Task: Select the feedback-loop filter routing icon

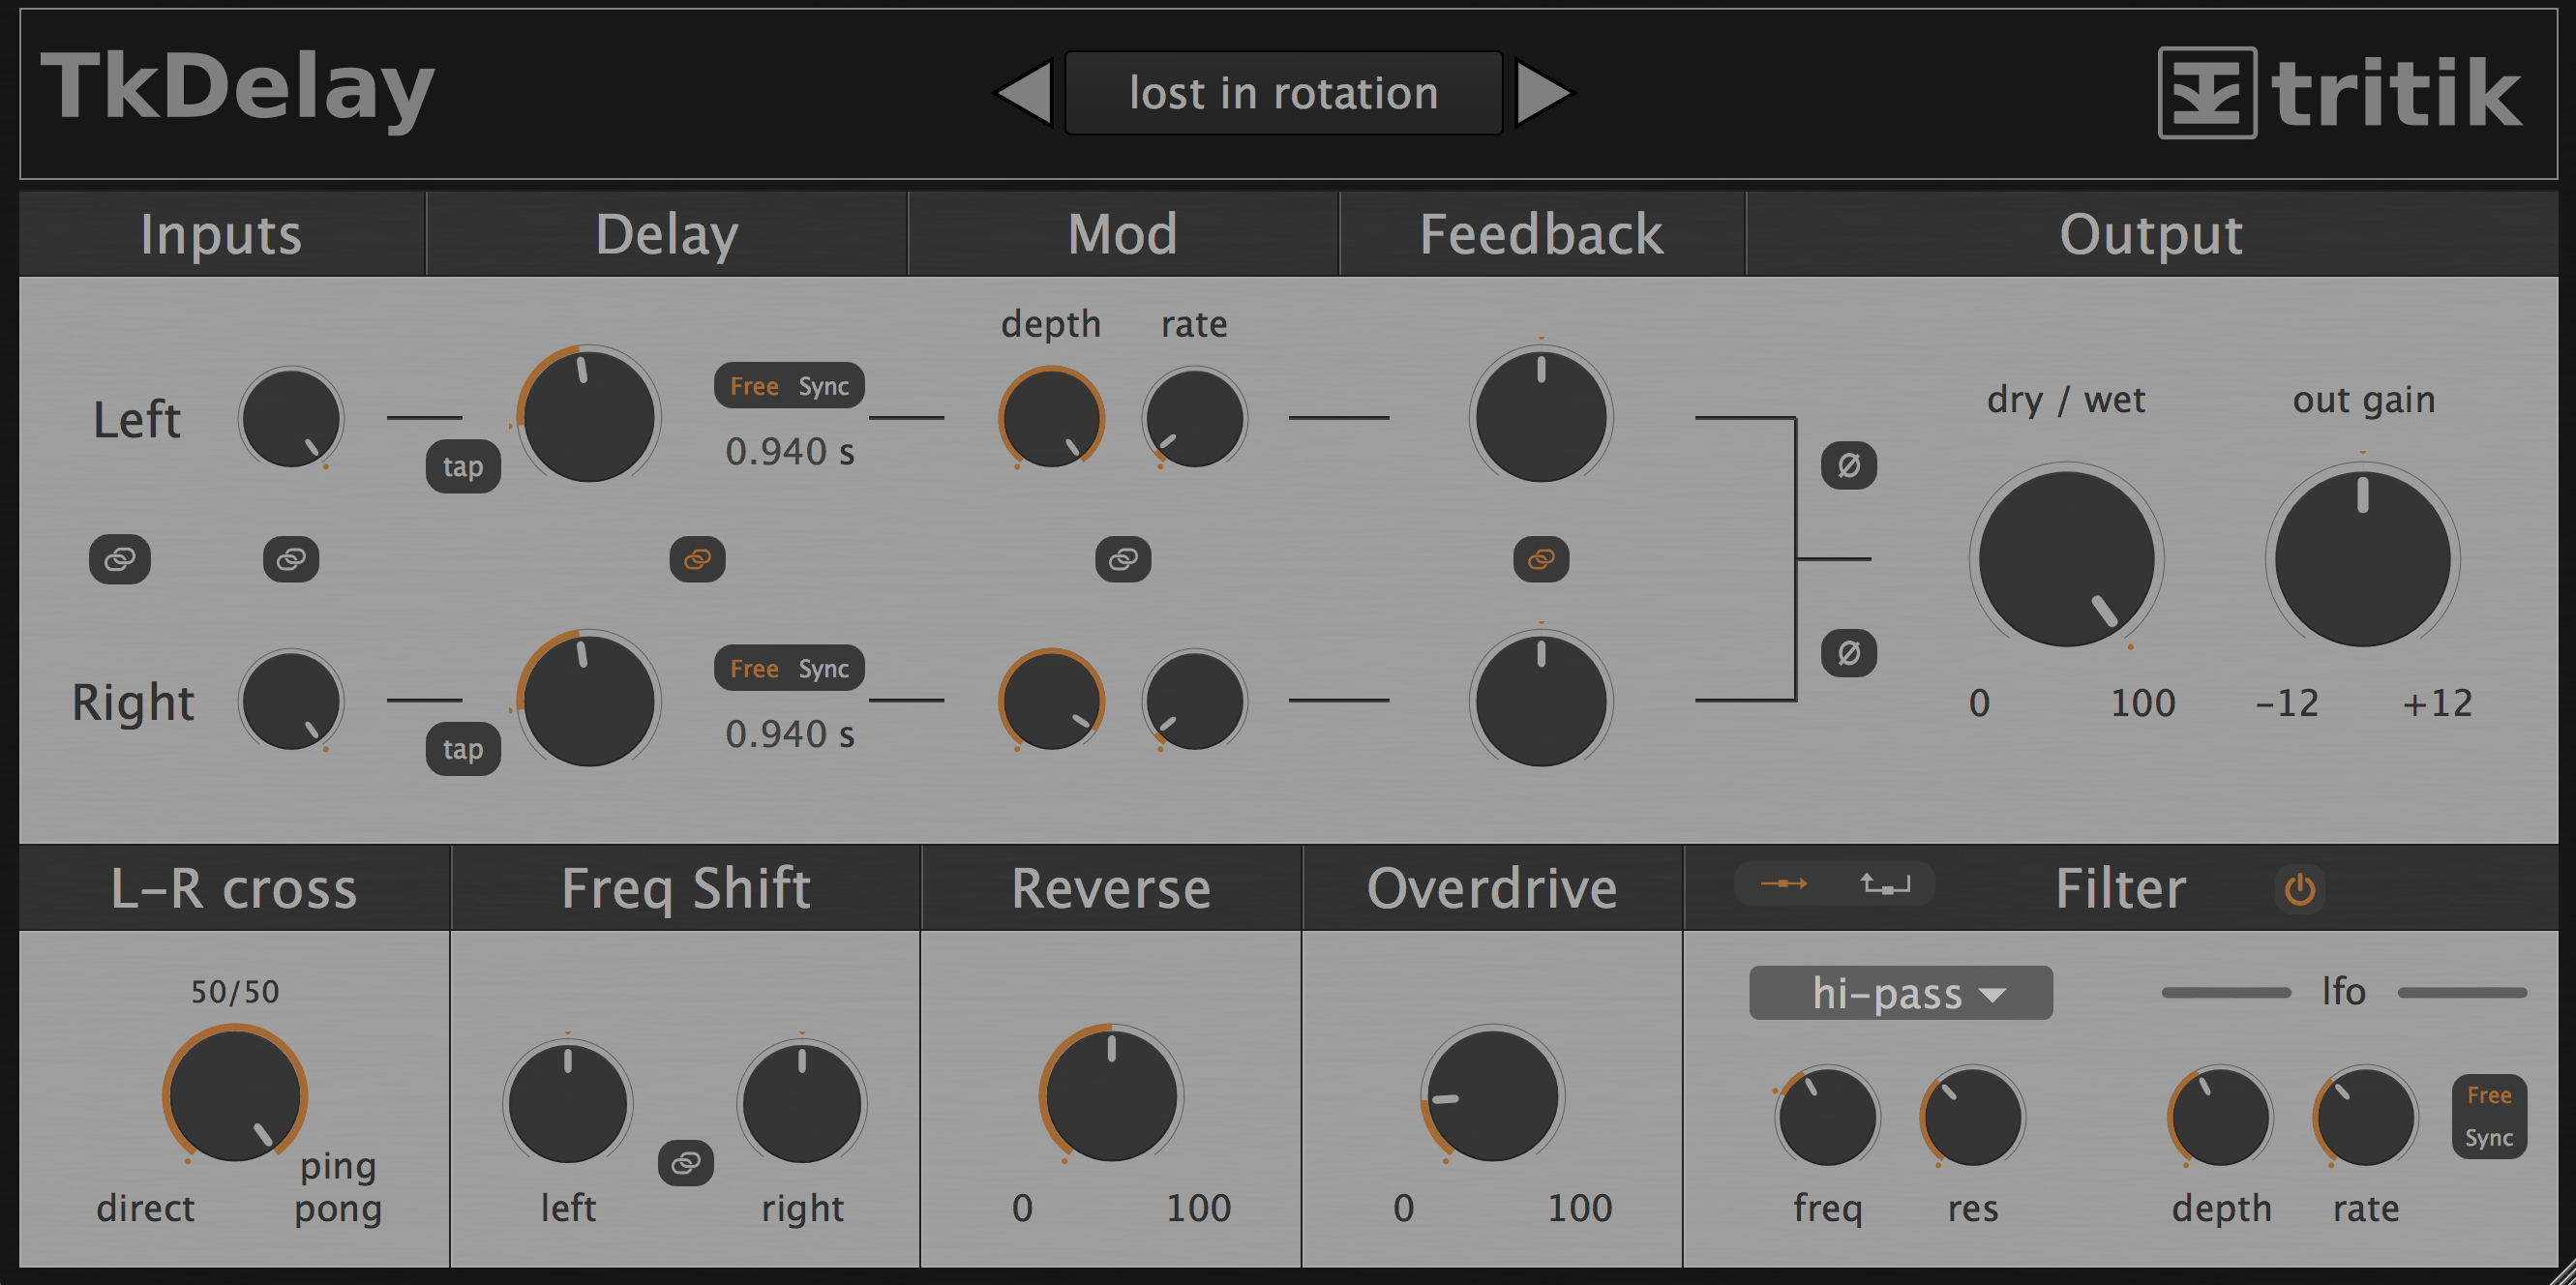Action: pyautogui.click(x=1885, y=884)
